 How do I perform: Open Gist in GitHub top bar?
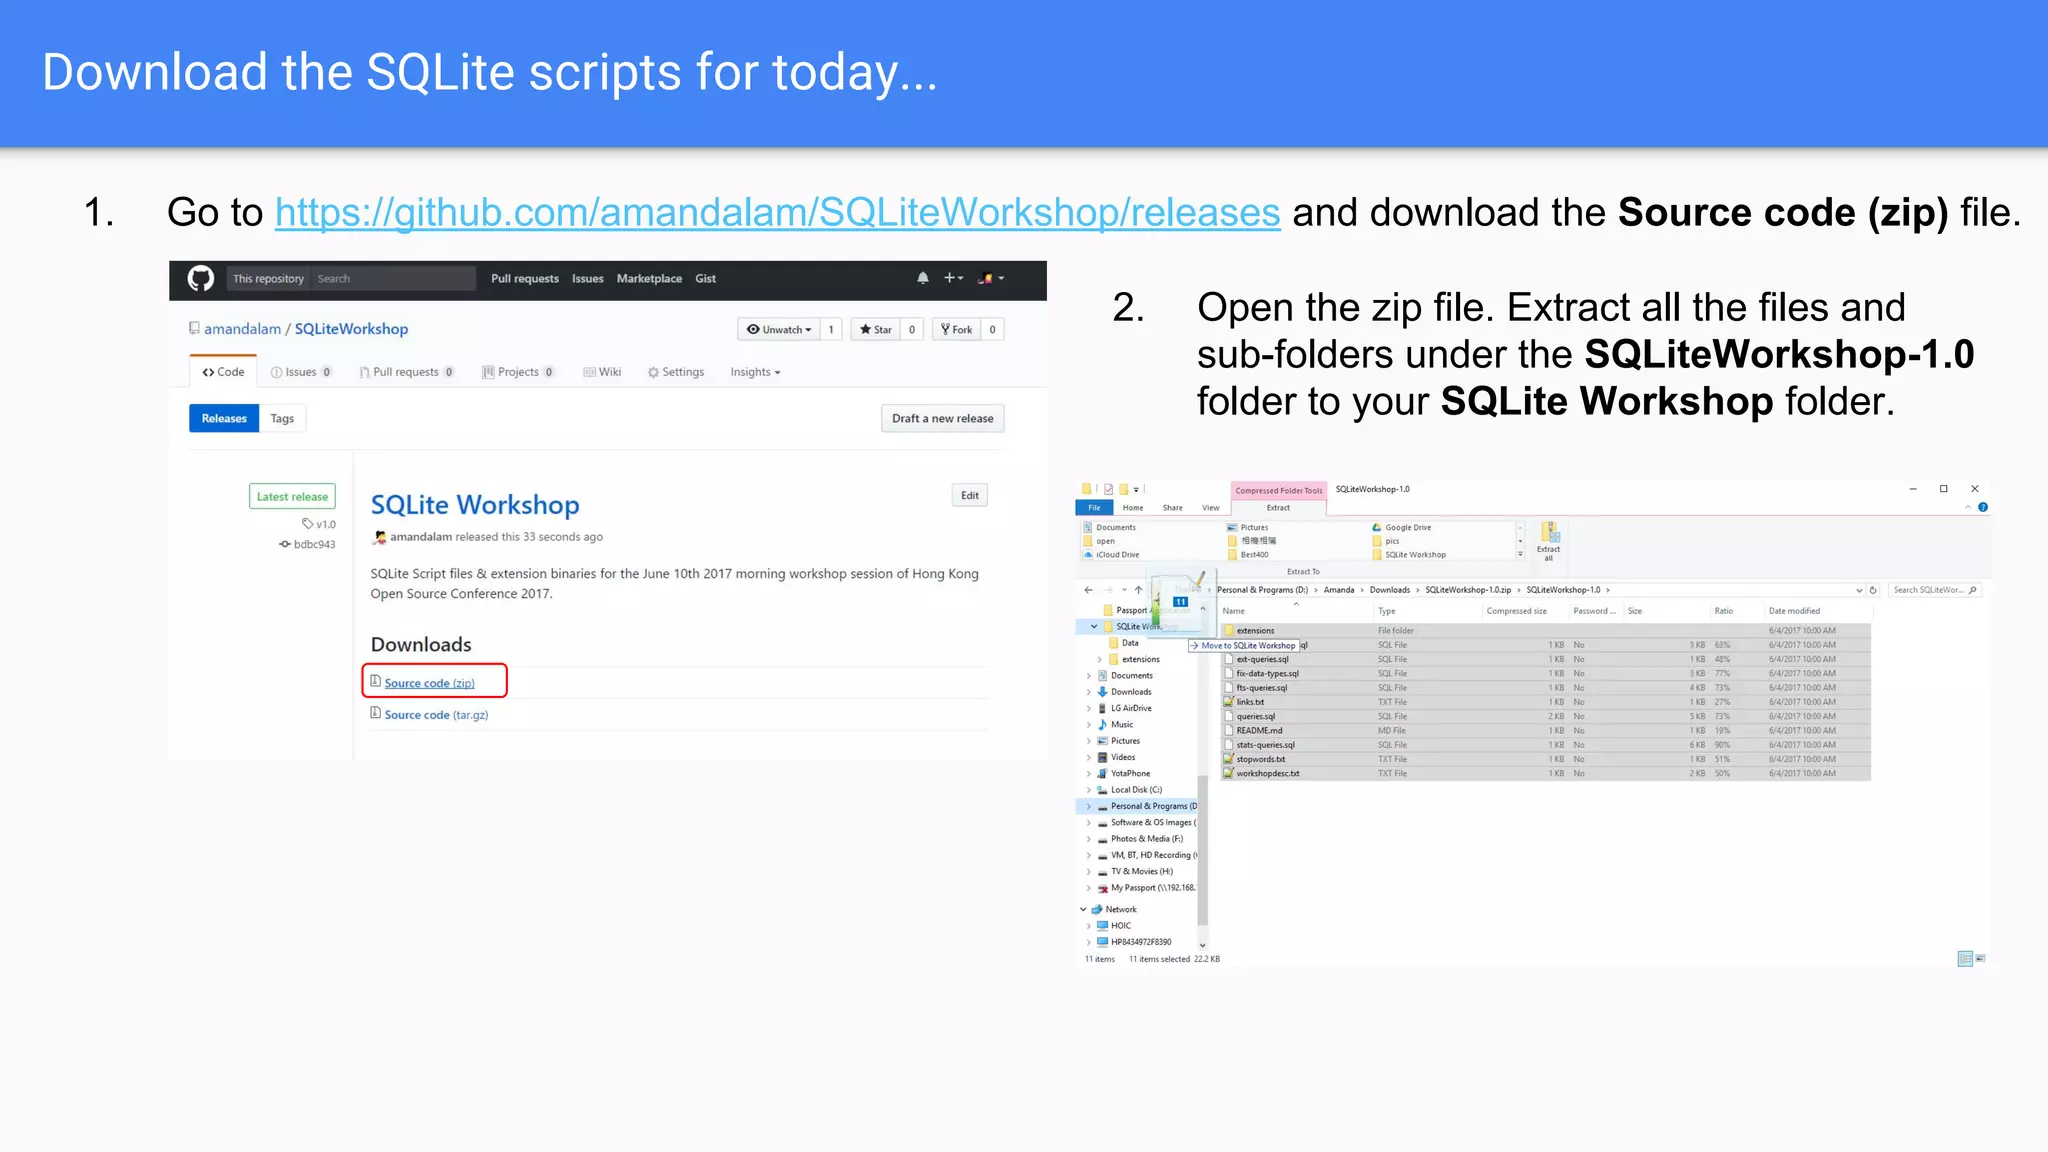coord(705,279)
